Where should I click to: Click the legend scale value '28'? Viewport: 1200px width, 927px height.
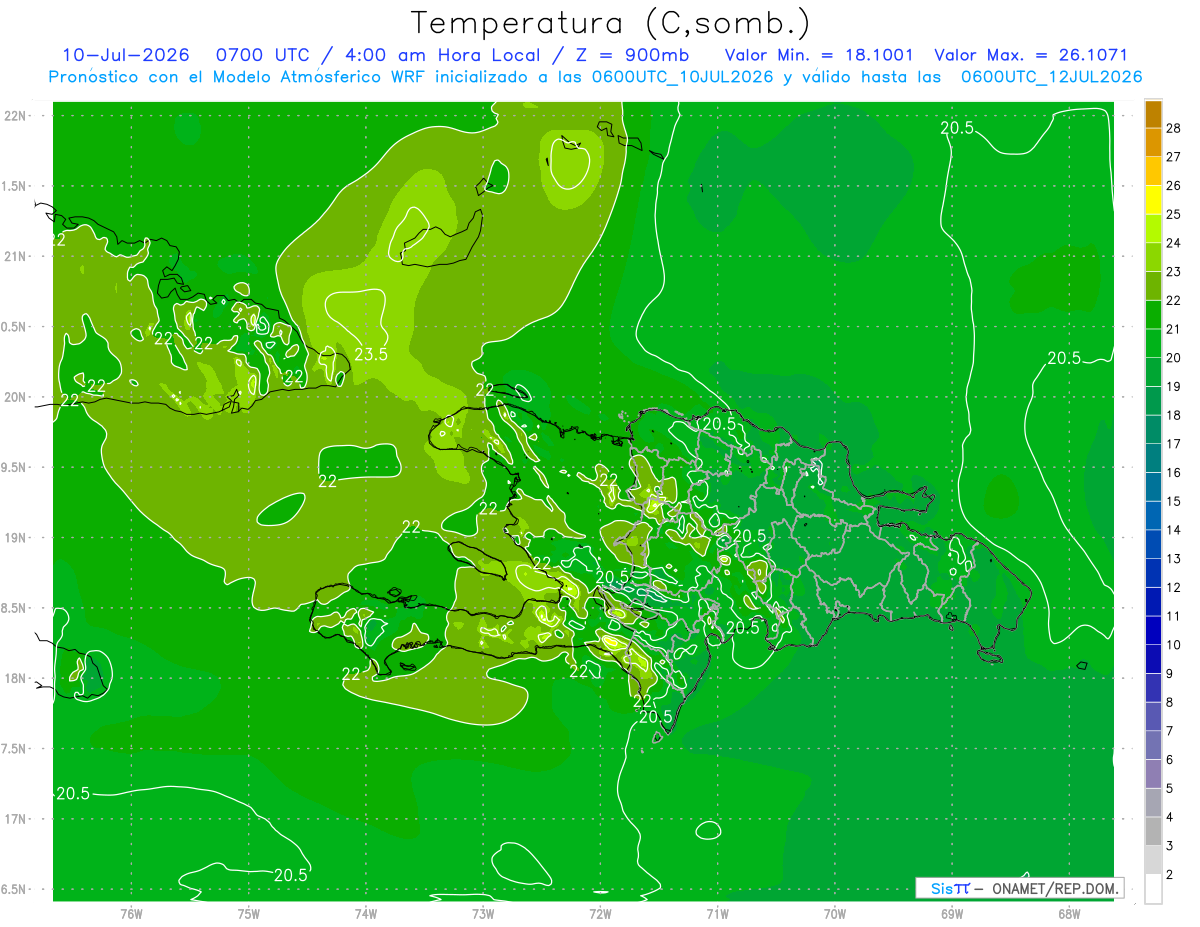(x=1174, y=128)
